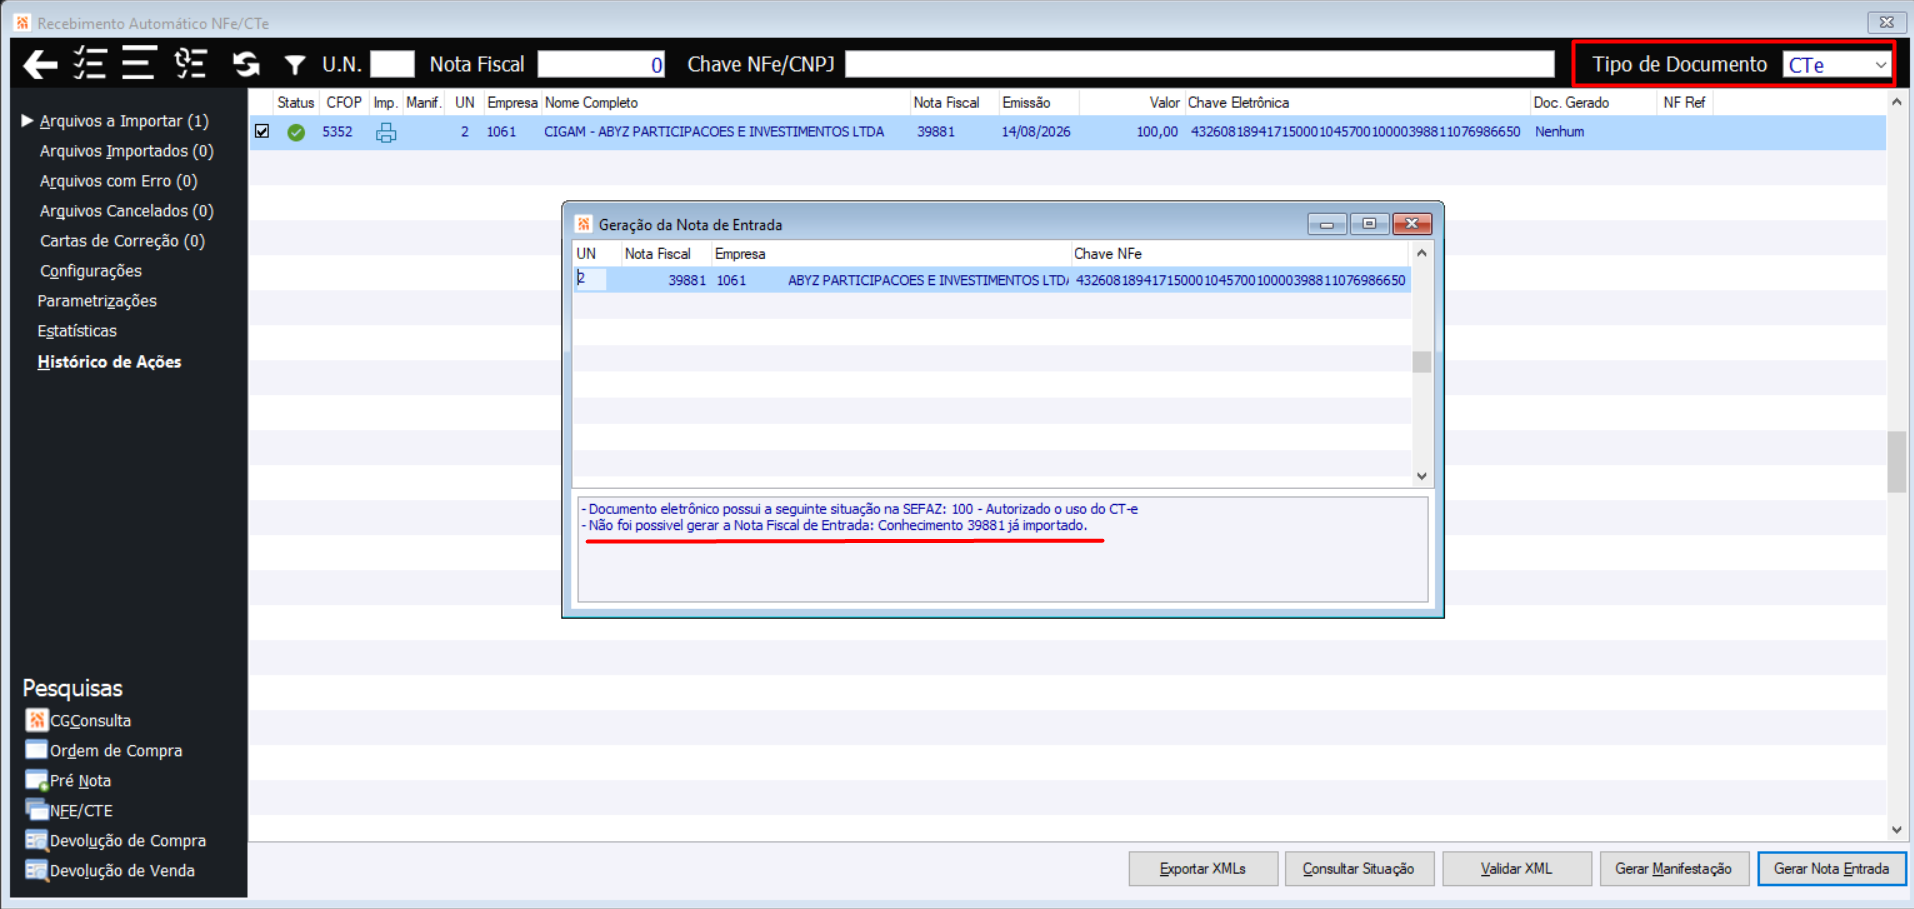Click the '5352' CFOP cell
Screen dimensions: 1914x909
click(337, 132)
